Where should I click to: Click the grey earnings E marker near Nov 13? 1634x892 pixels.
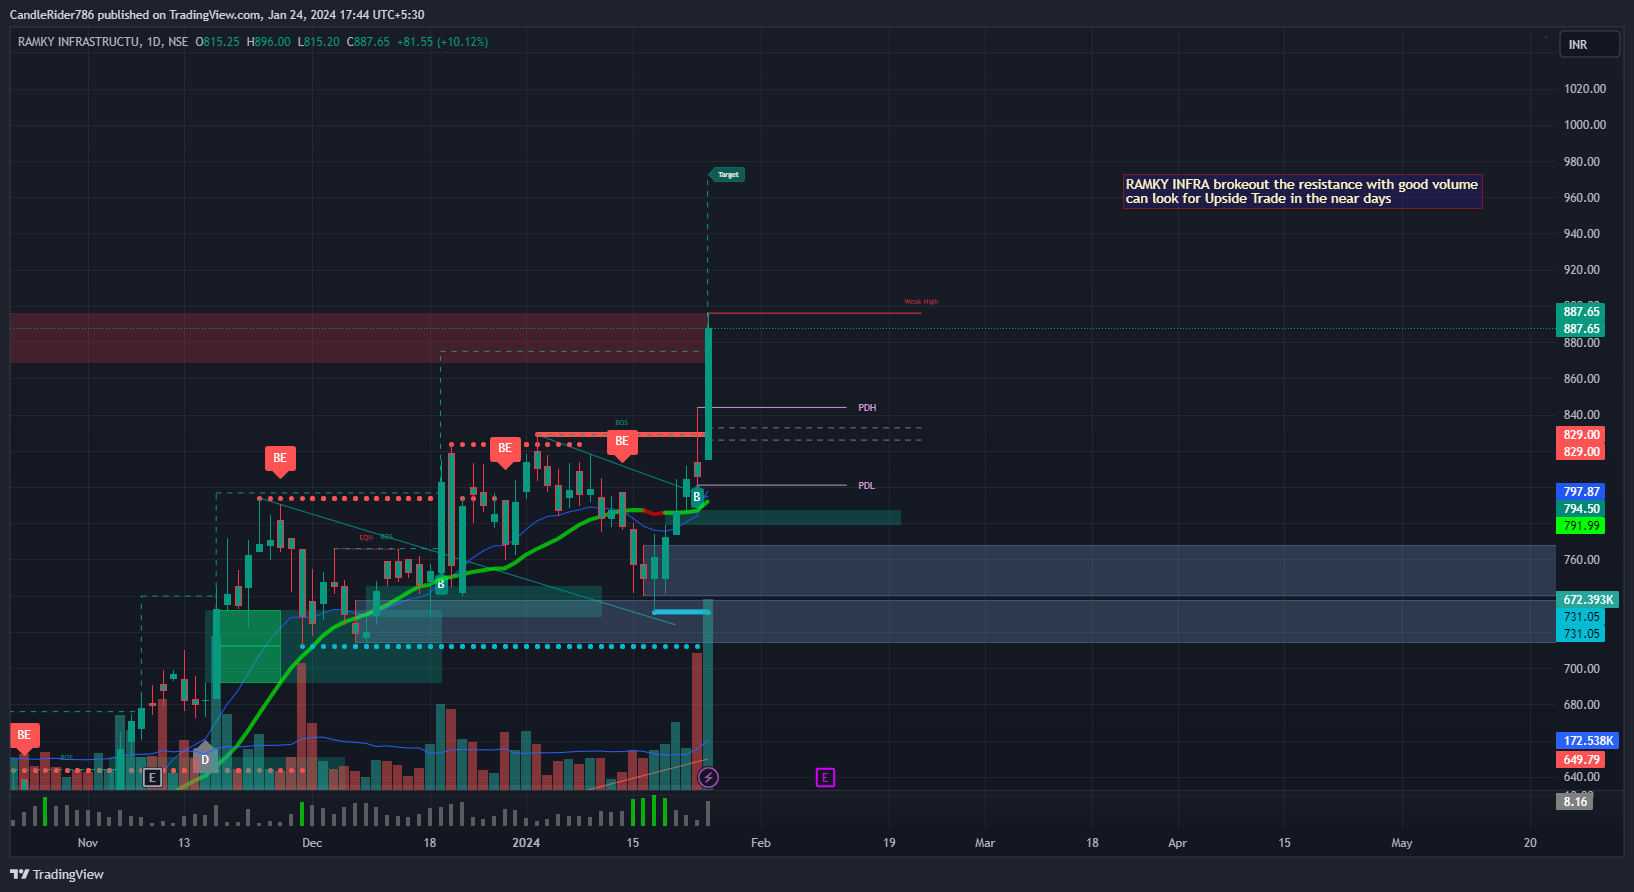(152, 777)
